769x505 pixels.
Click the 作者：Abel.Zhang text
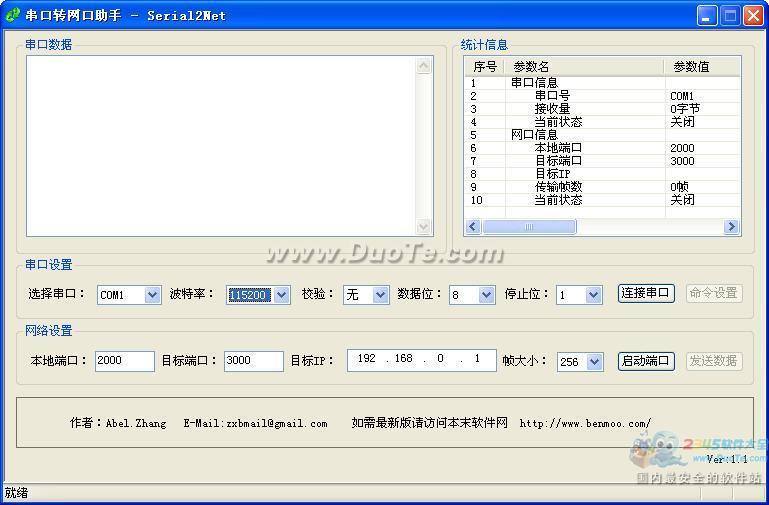pos(118,423)
